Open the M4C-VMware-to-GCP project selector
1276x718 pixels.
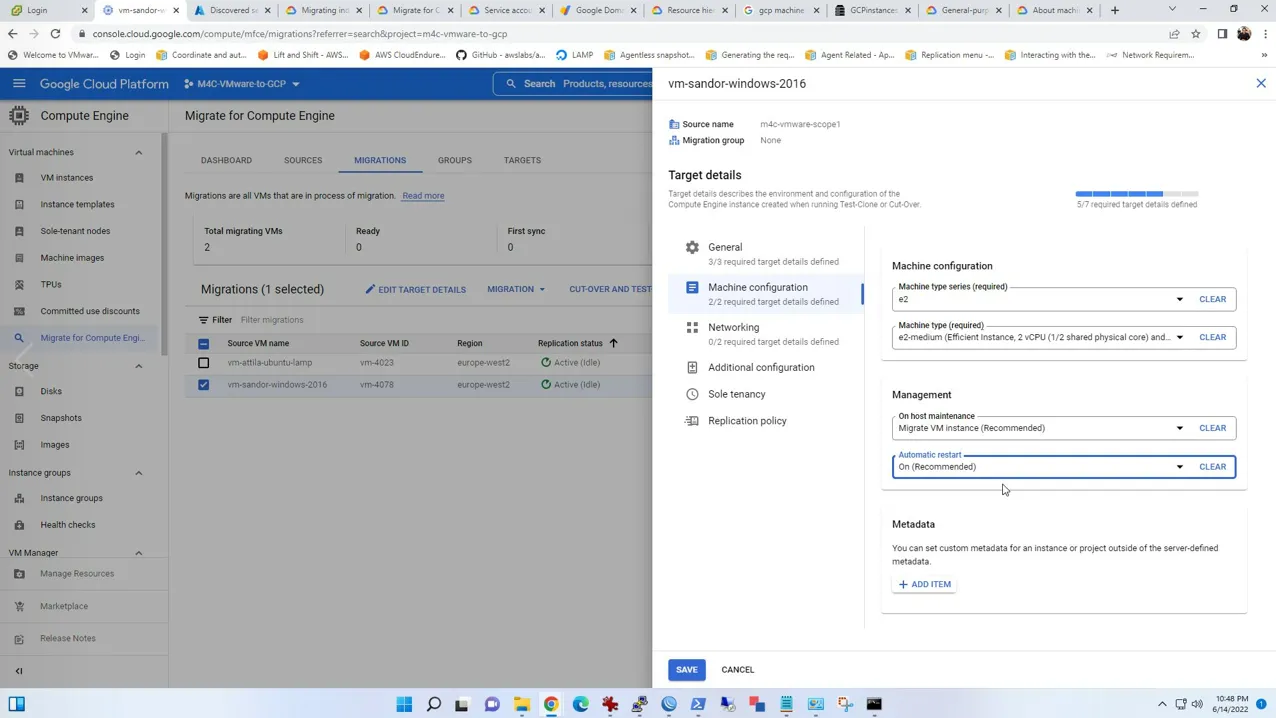[242, 84]
